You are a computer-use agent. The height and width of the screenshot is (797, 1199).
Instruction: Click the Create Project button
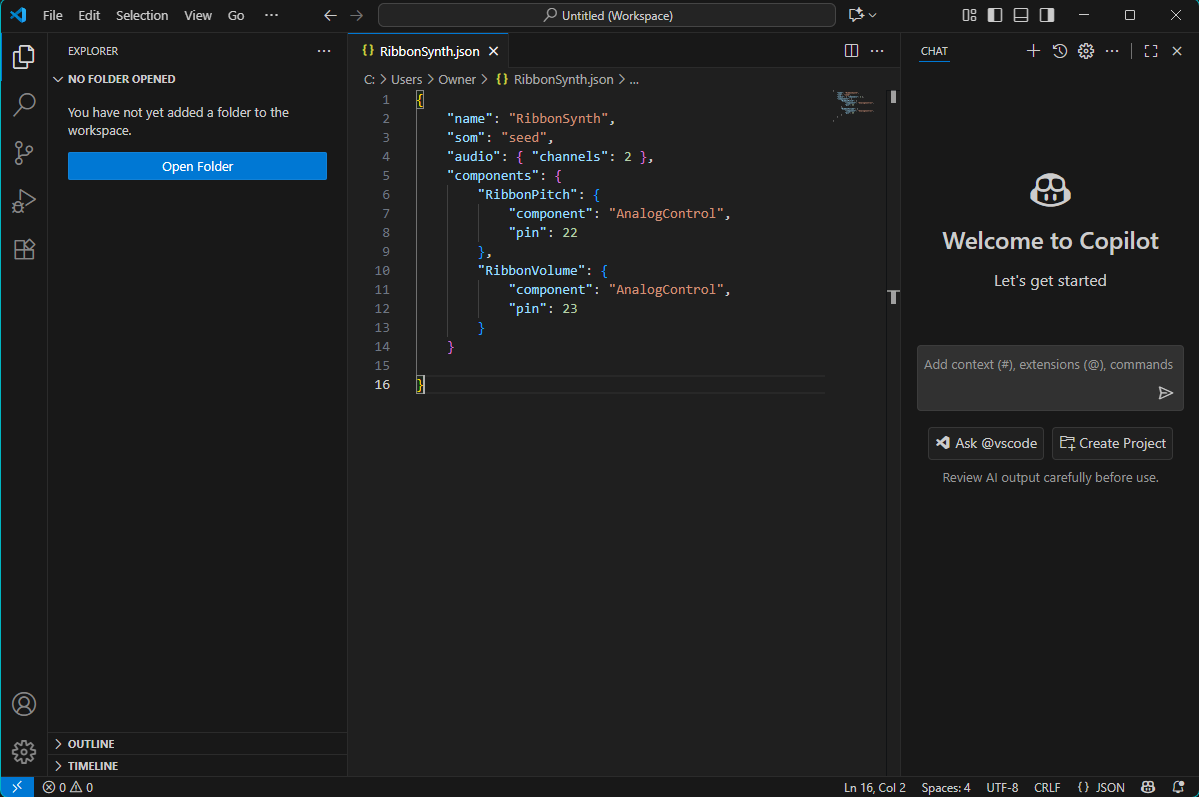click(1112, 443)
